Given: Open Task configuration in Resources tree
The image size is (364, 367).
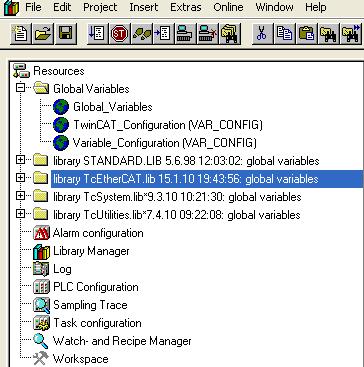Looking at the screenshot, I should coord(97,323).
